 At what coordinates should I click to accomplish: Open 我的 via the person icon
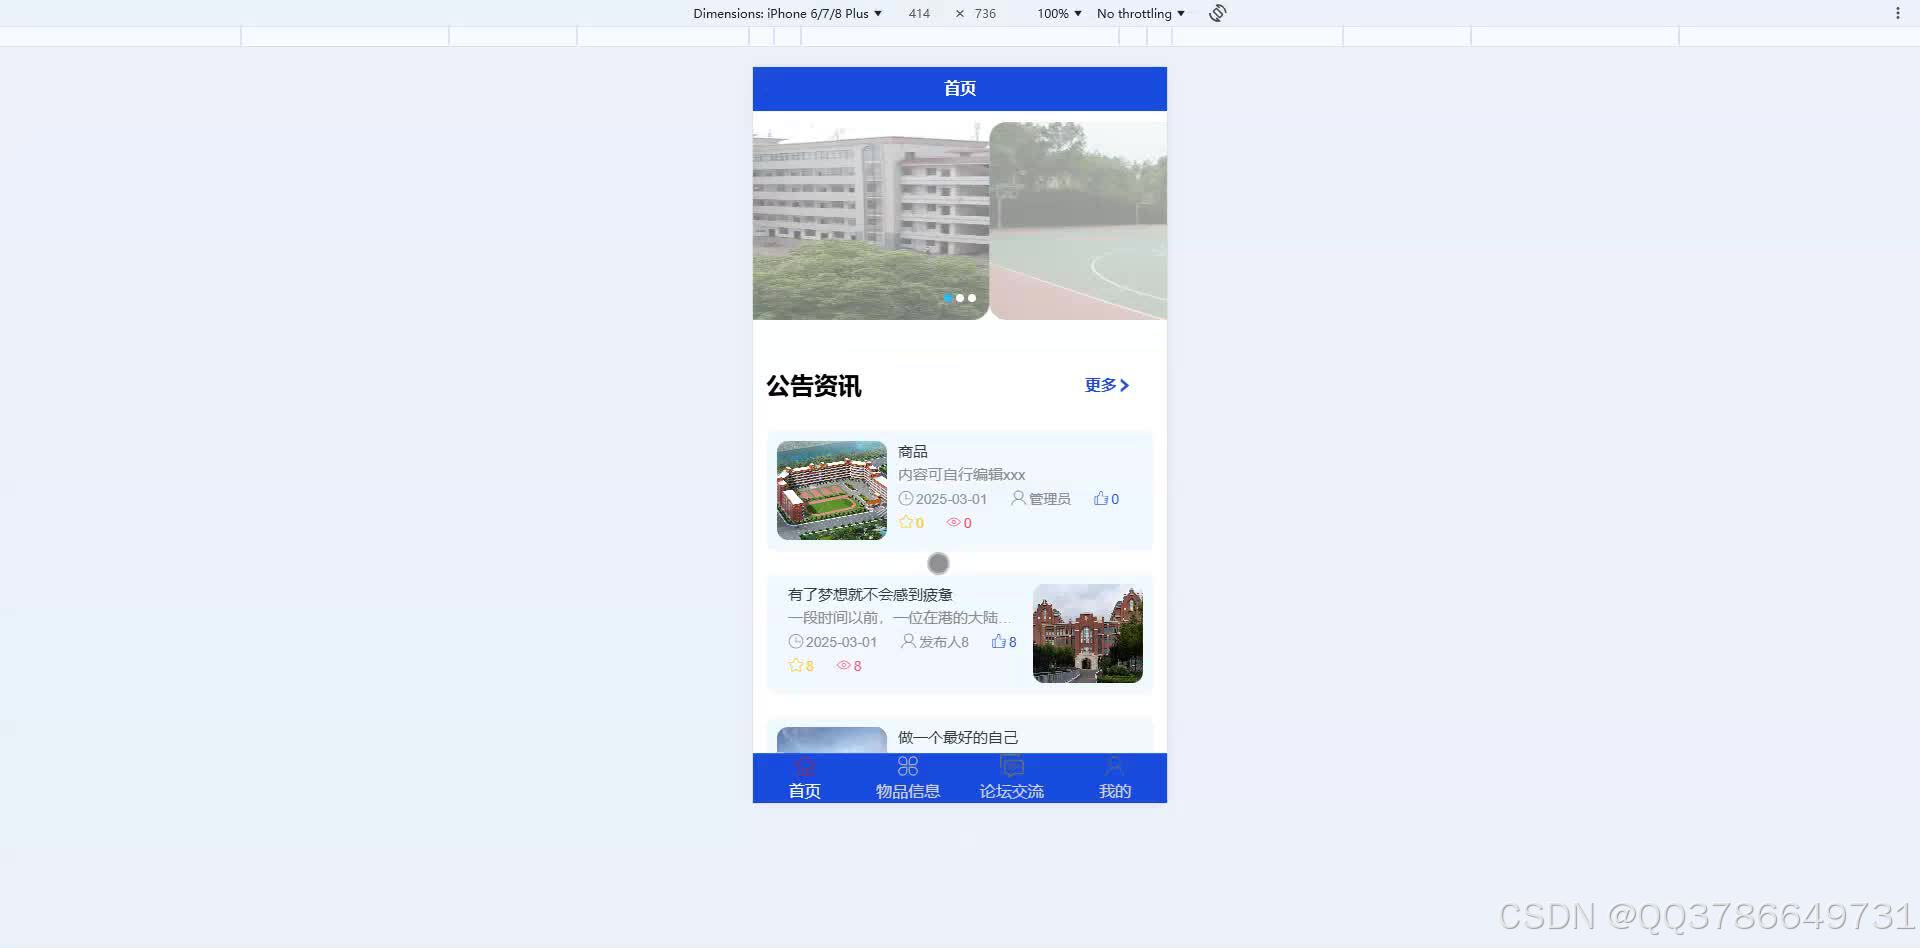point(1114,765)
